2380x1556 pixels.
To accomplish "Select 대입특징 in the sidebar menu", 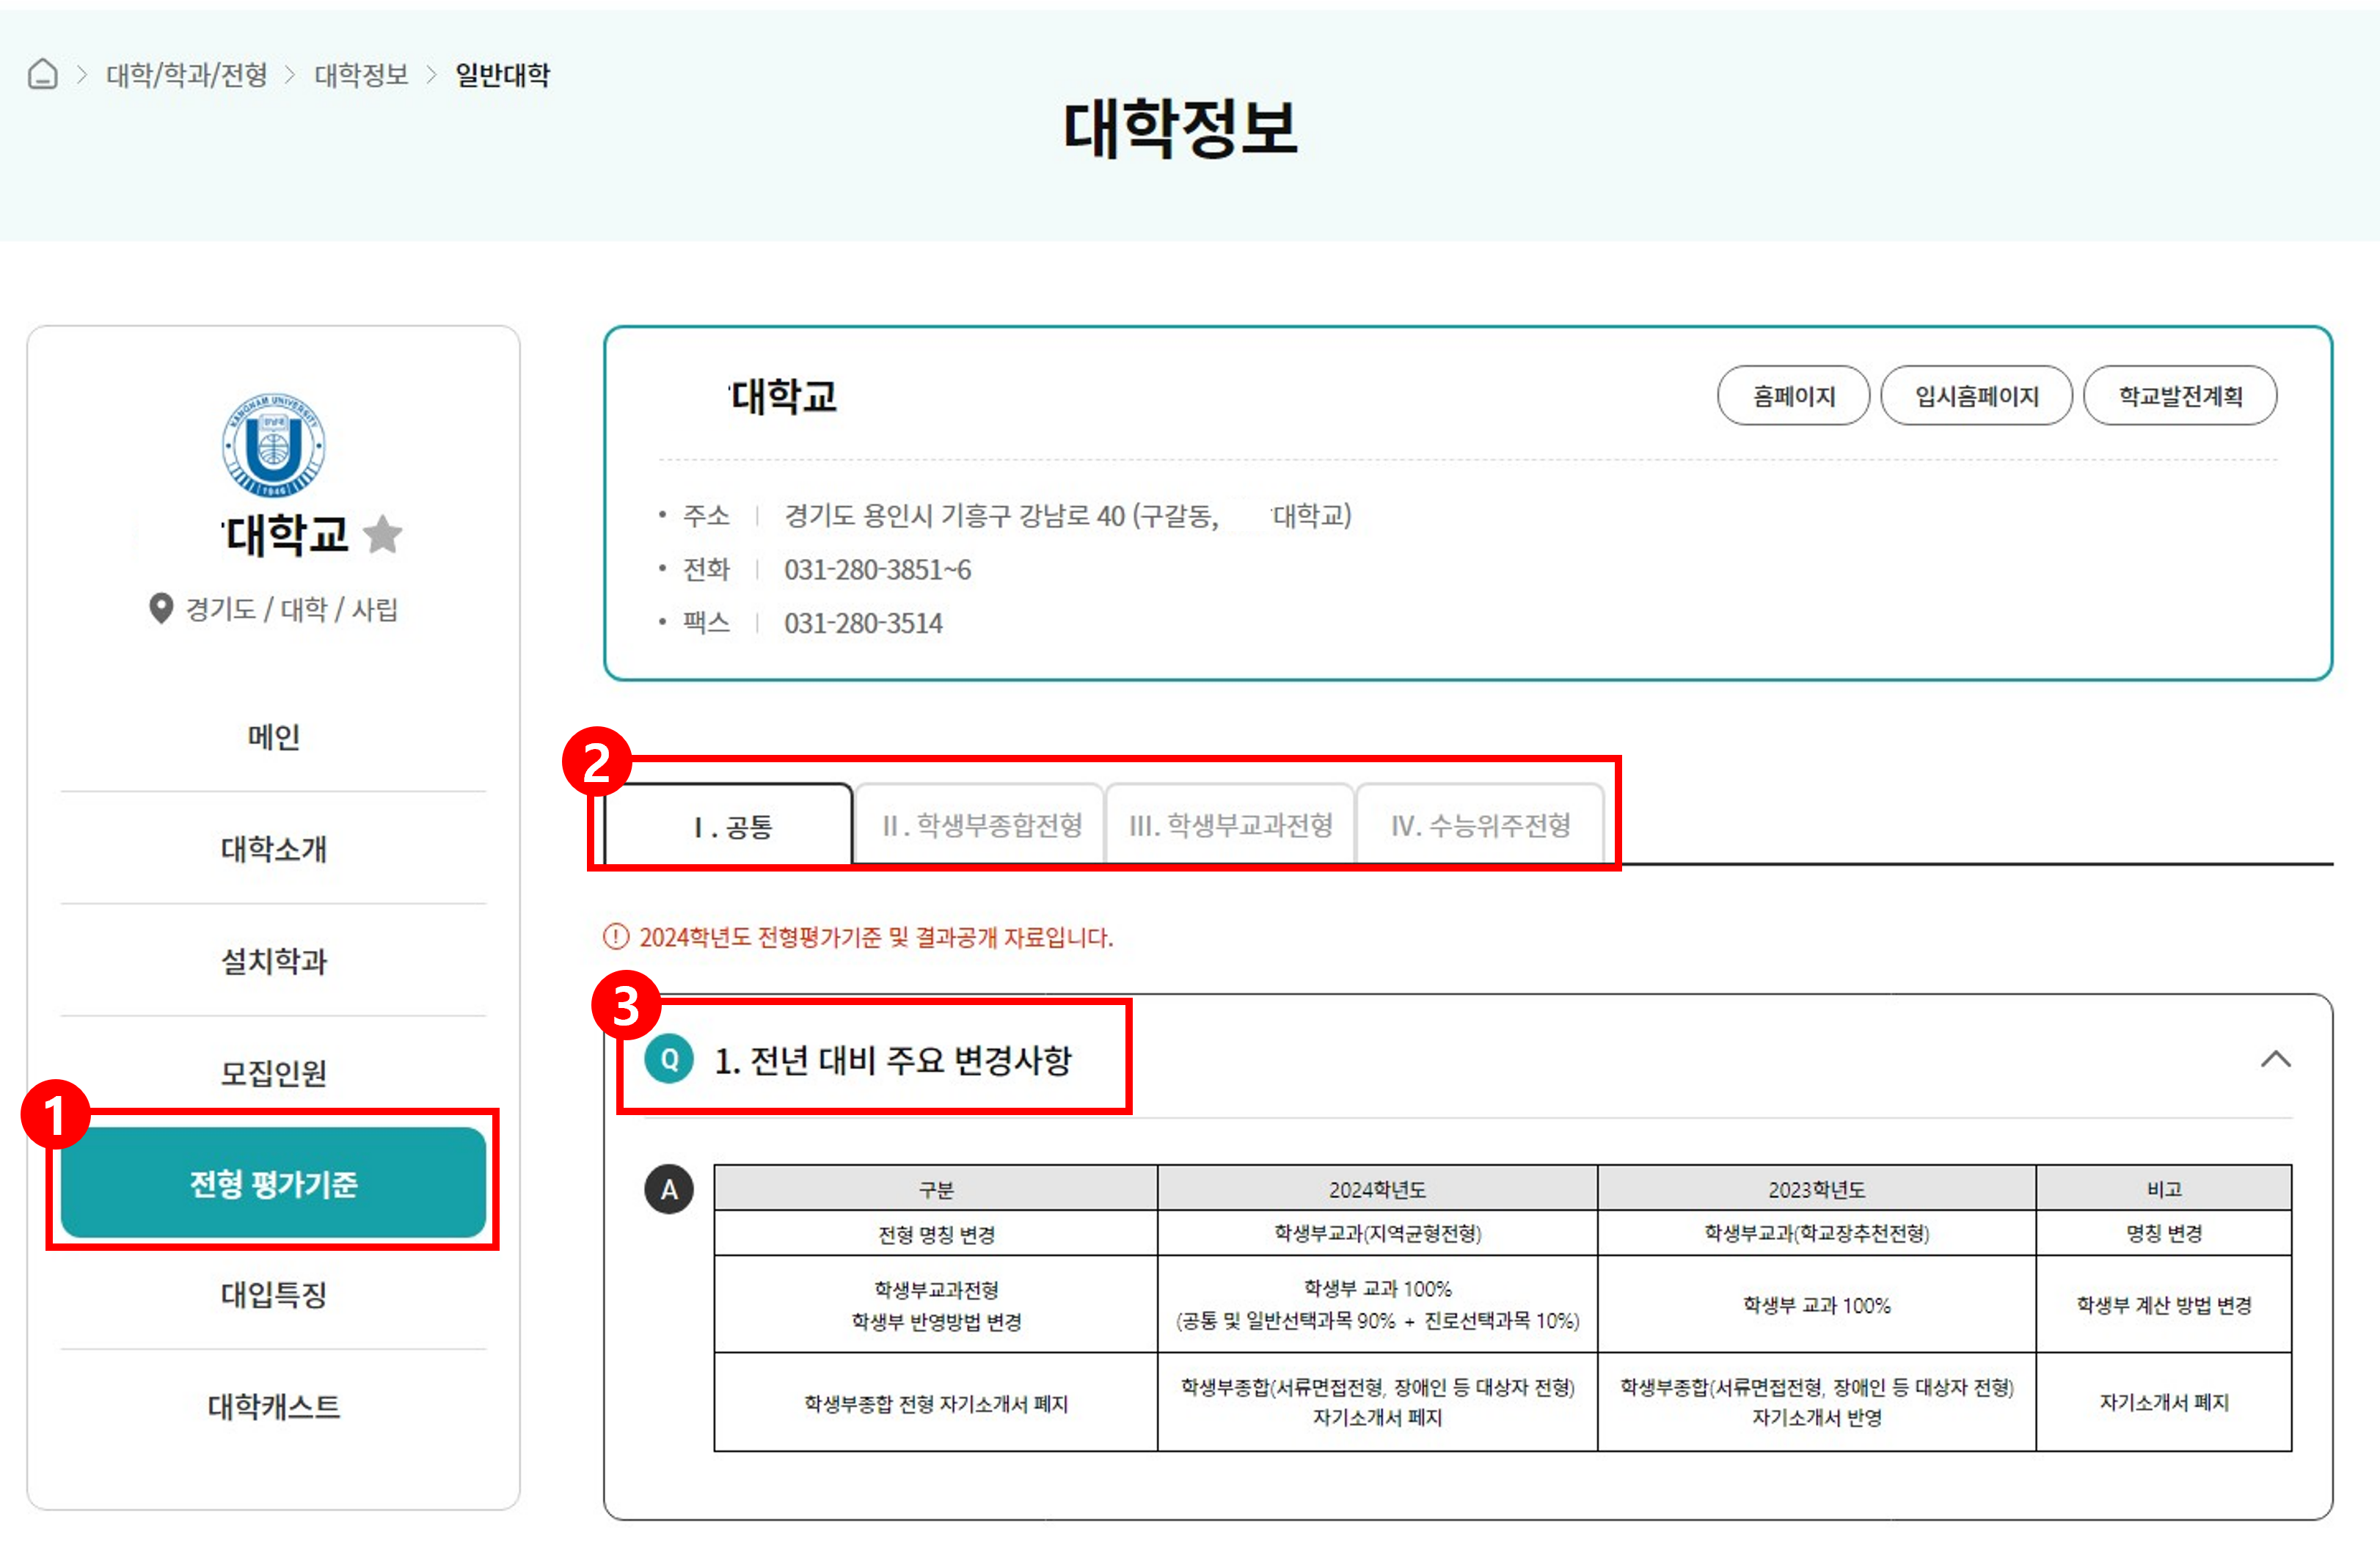I will 273,1295.
